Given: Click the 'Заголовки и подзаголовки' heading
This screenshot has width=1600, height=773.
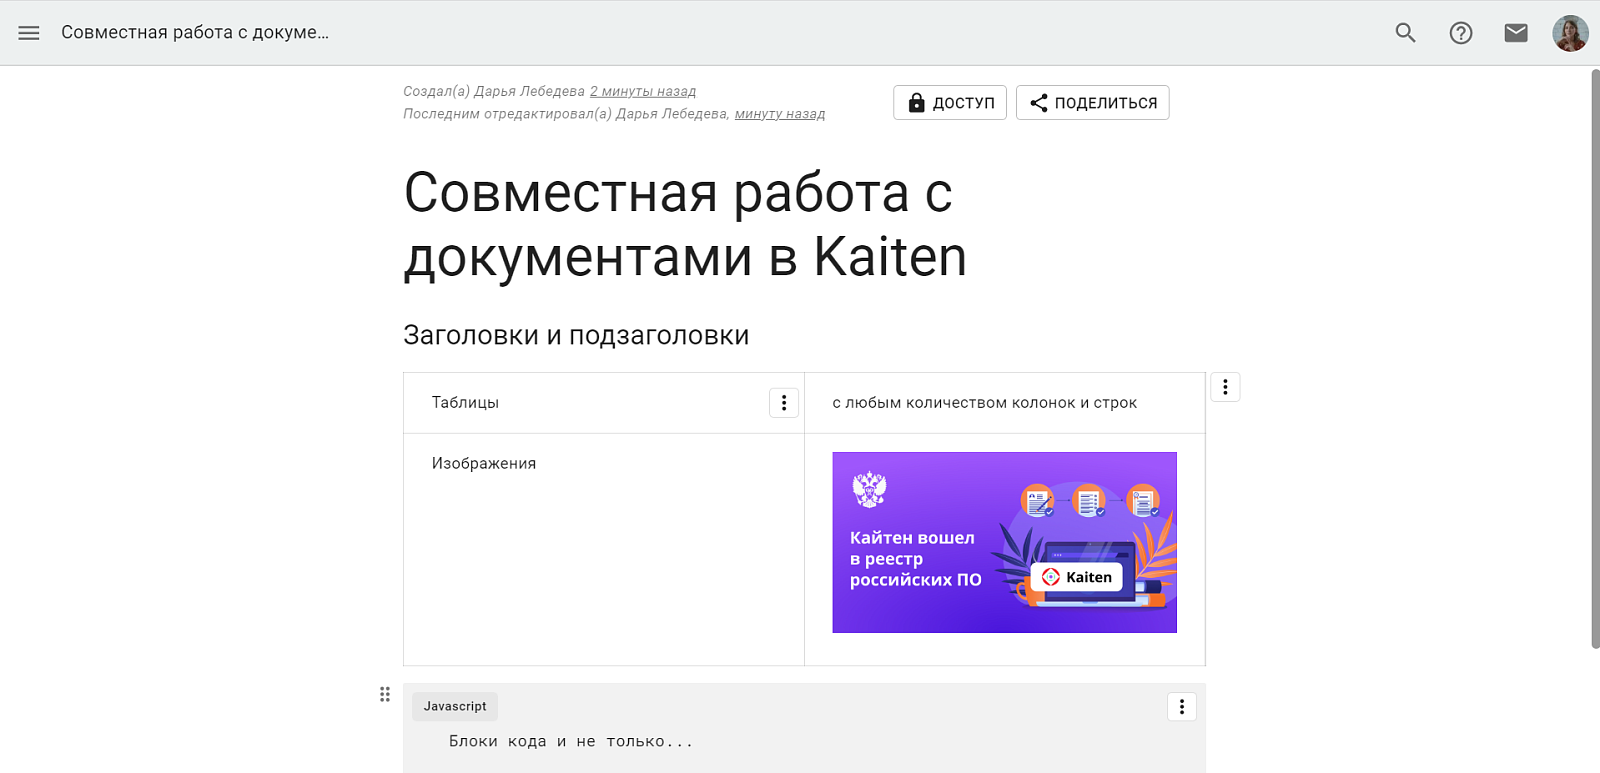Looking at the screenshot, I should point(576,335).
